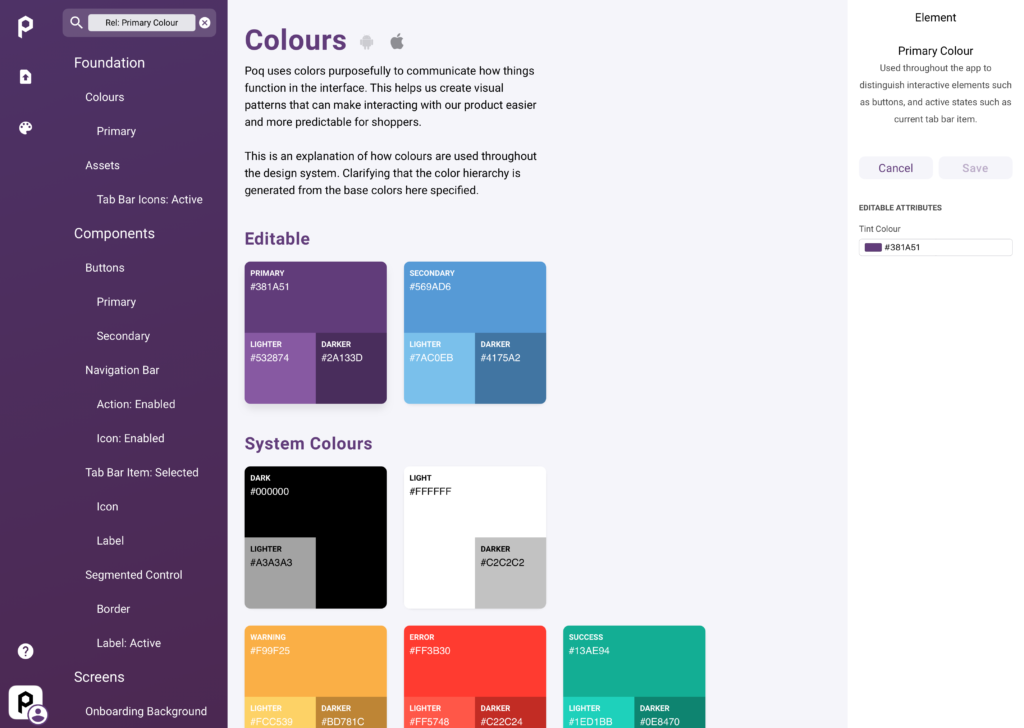
Task: Click the EDITABLE ATTRIBUTES label
Action: 900,208
